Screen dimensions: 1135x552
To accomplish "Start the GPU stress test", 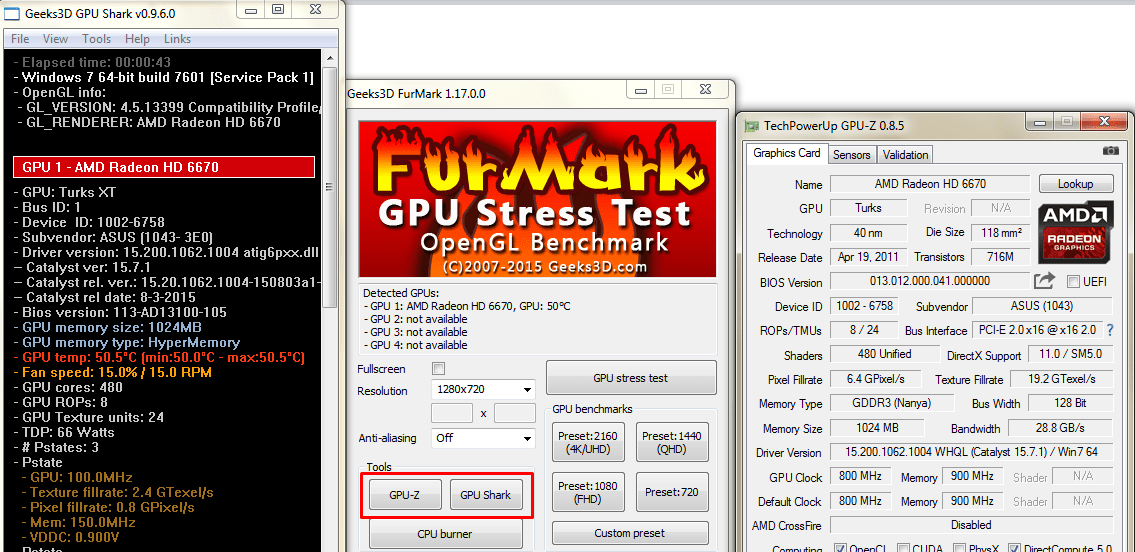I will [x=630, y=378].
